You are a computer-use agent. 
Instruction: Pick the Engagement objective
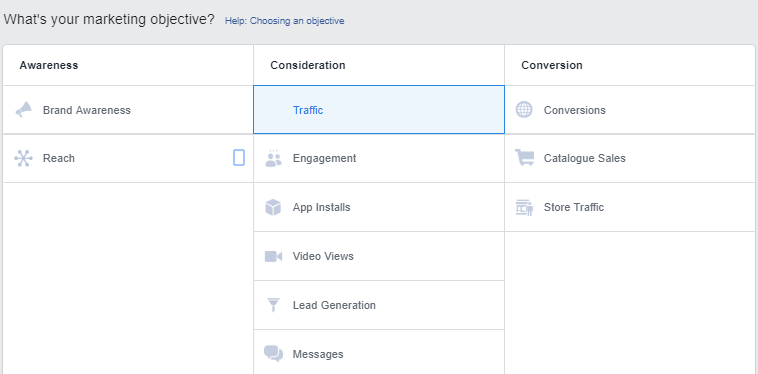(x=379, y=158)
